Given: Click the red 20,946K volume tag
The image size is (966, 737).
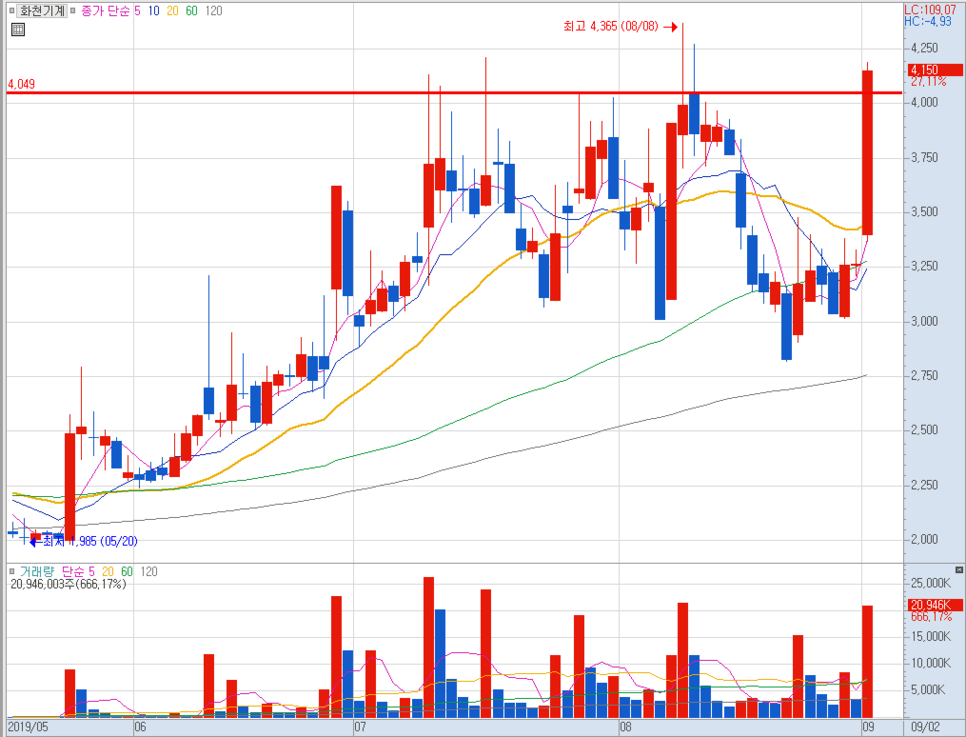Looking at the screenshot, I should (935, 605).
